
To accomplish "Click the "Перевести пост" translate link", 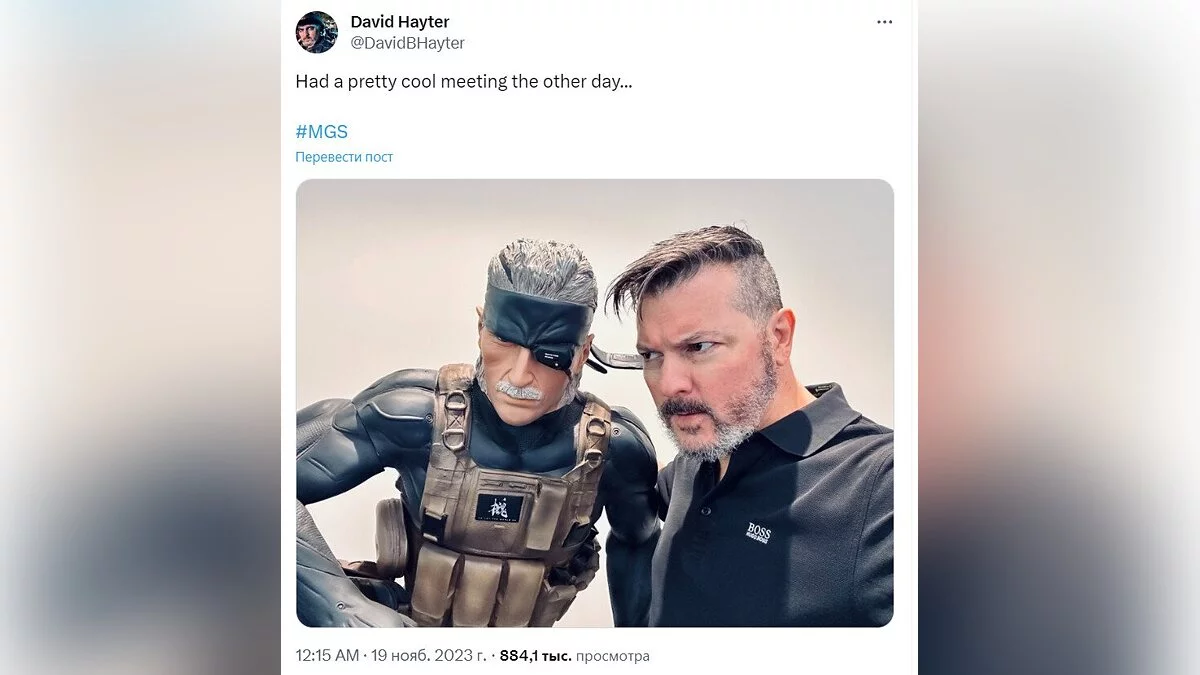I will pyautogui.click(x=344, y=157).
